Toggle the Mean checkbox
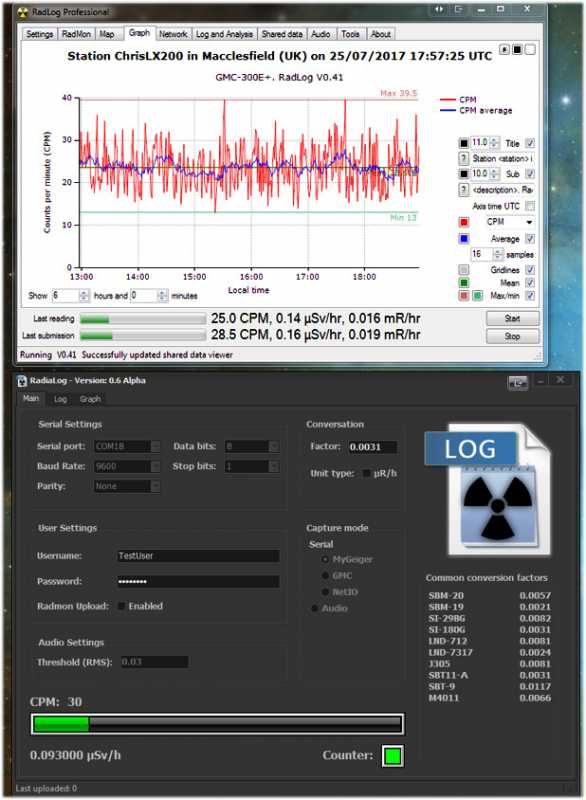This screenshot has height=800, width=586. [x=530, y=283]
